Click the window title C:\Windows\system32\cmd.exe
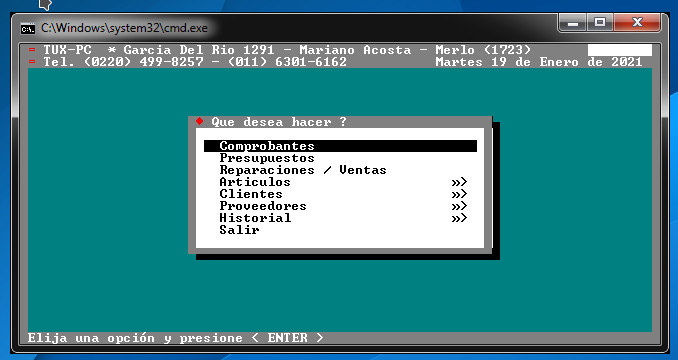 125,28
